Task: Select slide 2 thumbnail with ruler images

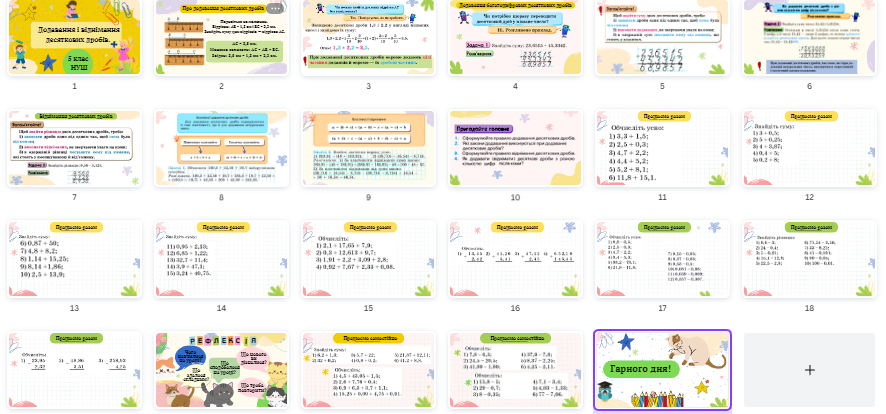Action: (x=221, y=37)
